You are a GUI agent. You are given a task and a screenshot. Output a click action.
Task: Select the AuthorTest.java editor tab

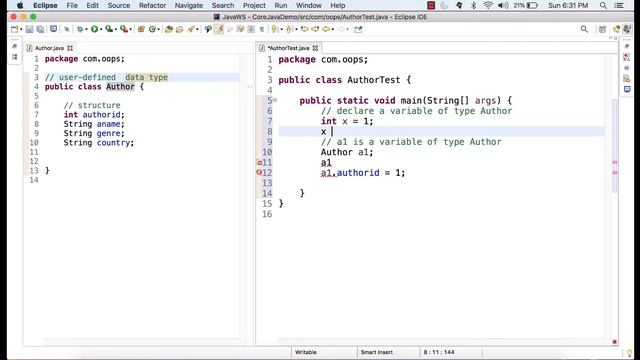288,48
